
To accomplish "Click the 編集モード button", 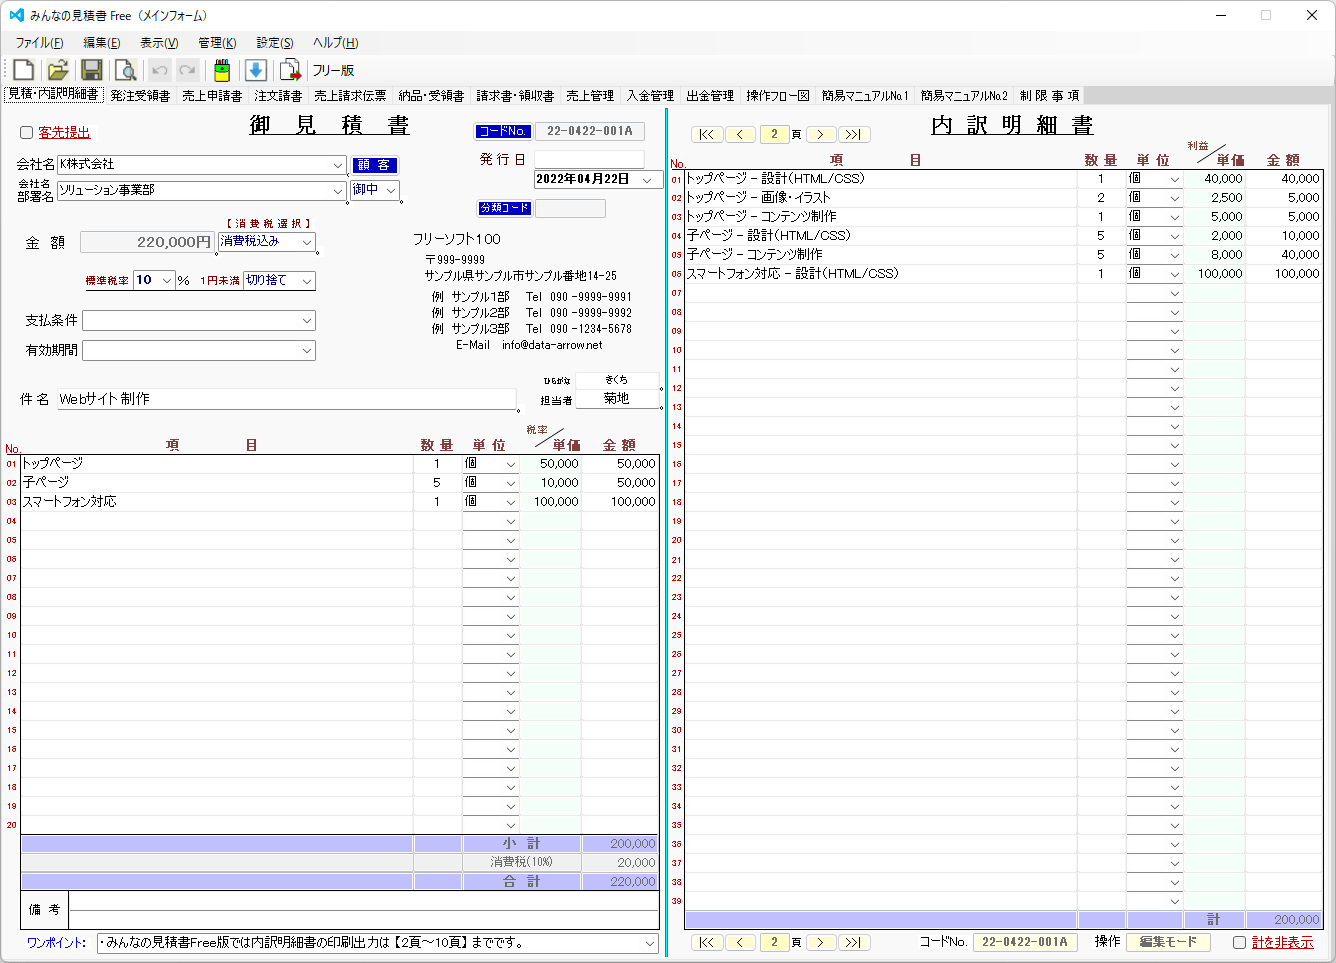I will (x=1167, y=941).
